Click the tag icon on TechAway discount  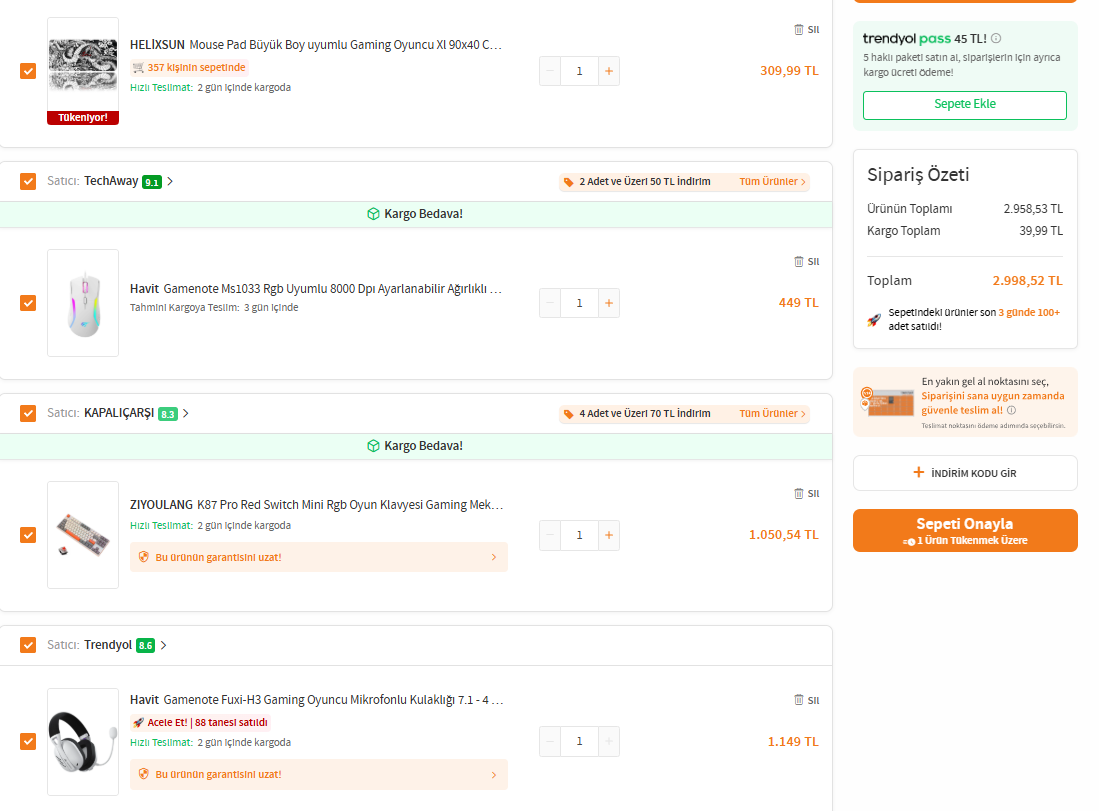568,182
